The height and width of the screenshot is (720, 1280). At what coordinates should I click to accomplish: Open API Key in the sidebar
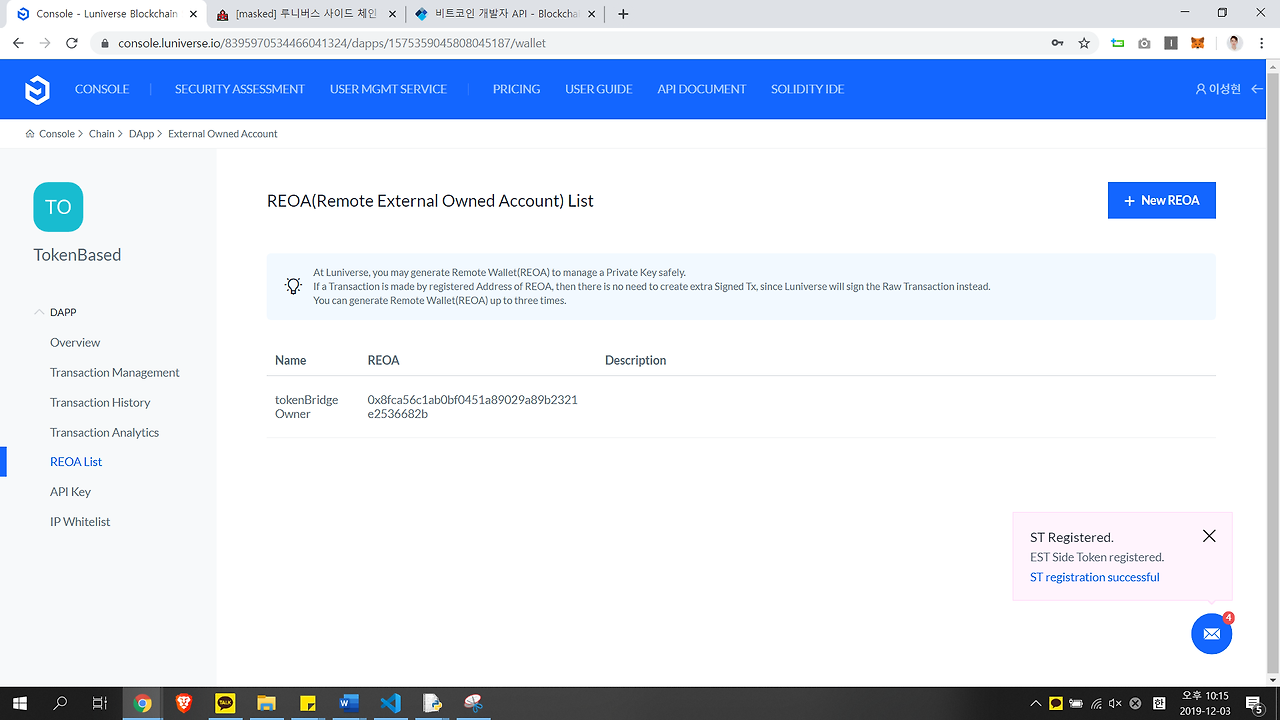[70, 492]
